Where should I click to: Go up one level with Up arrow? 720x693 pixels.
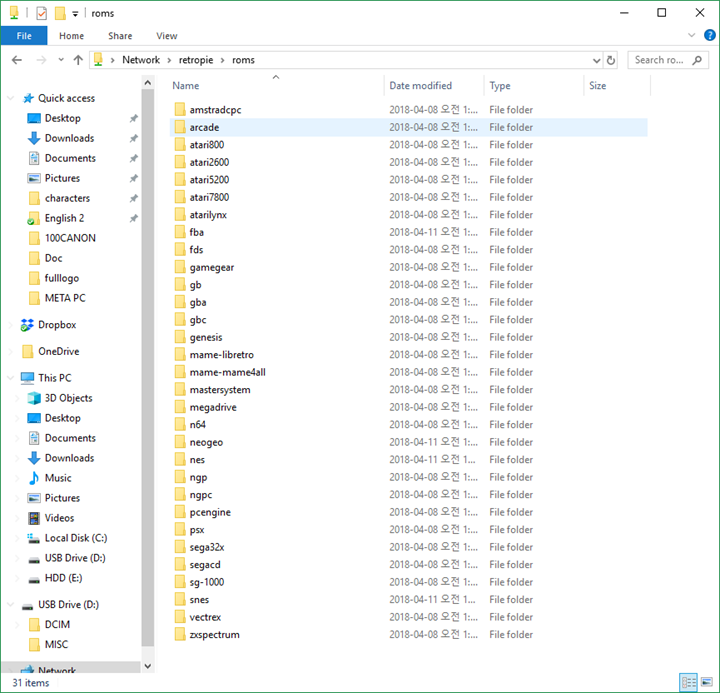click(x=78, y=60)
